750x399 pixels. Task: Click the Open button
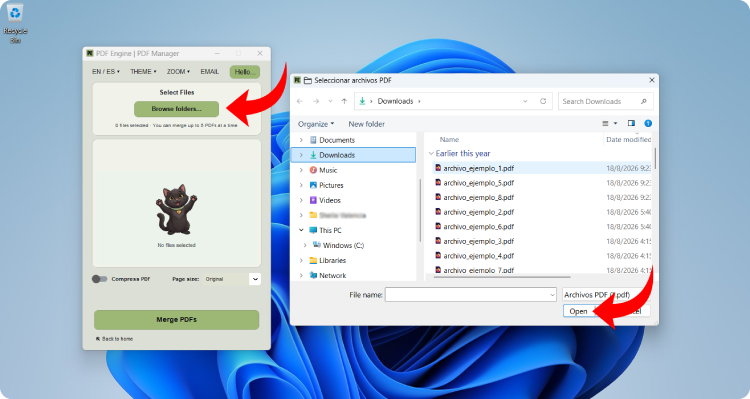578,311
